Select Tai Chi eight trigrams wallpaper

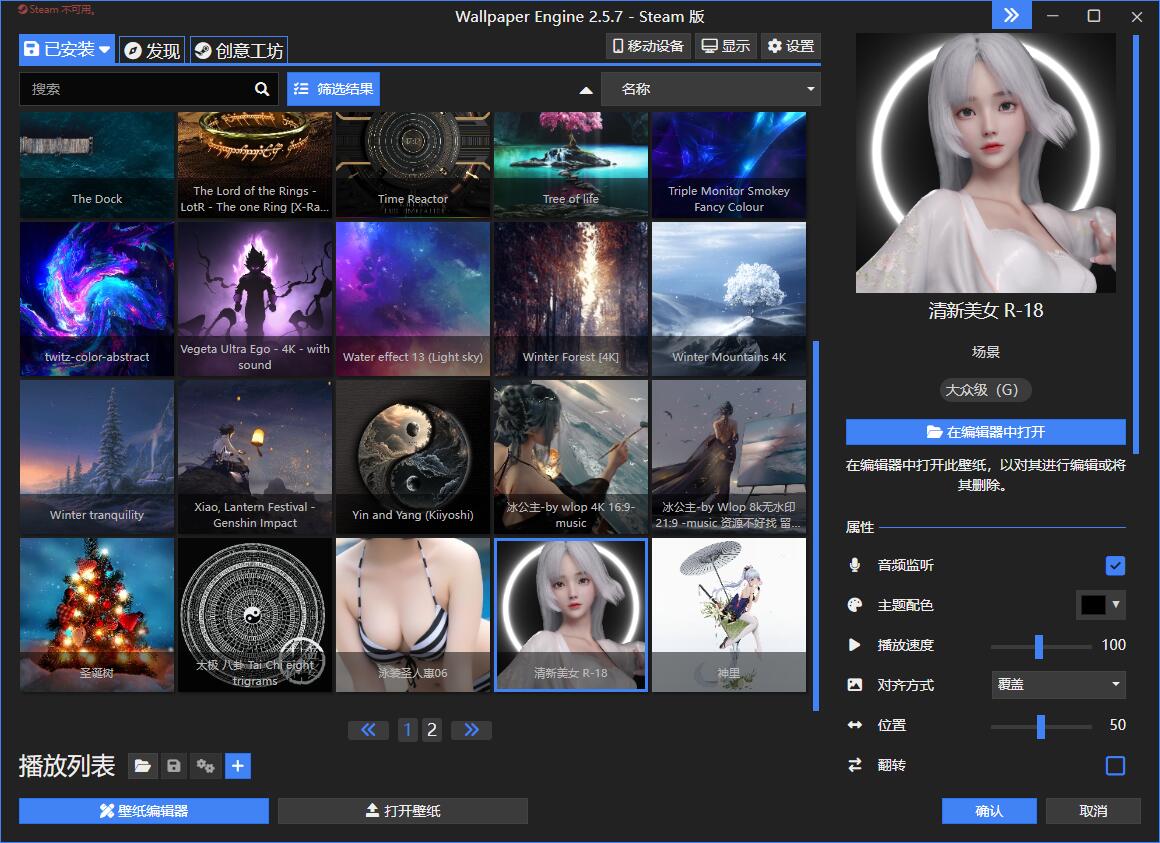(x=255, y=615)
